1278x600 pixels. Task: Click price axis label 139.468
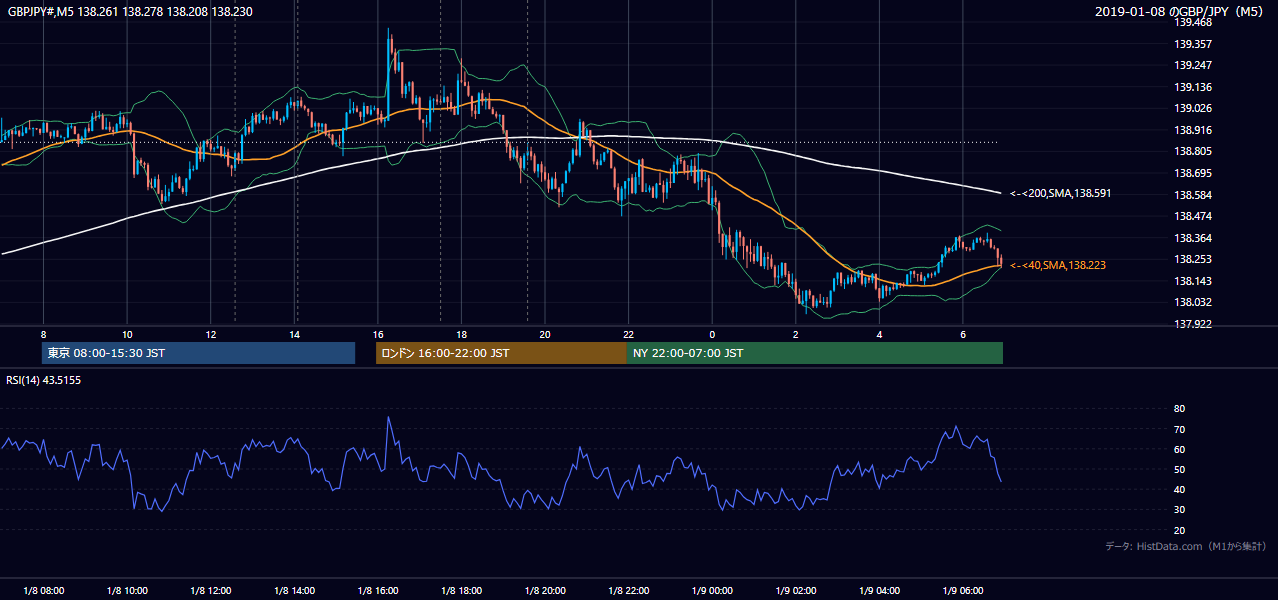1193,22
